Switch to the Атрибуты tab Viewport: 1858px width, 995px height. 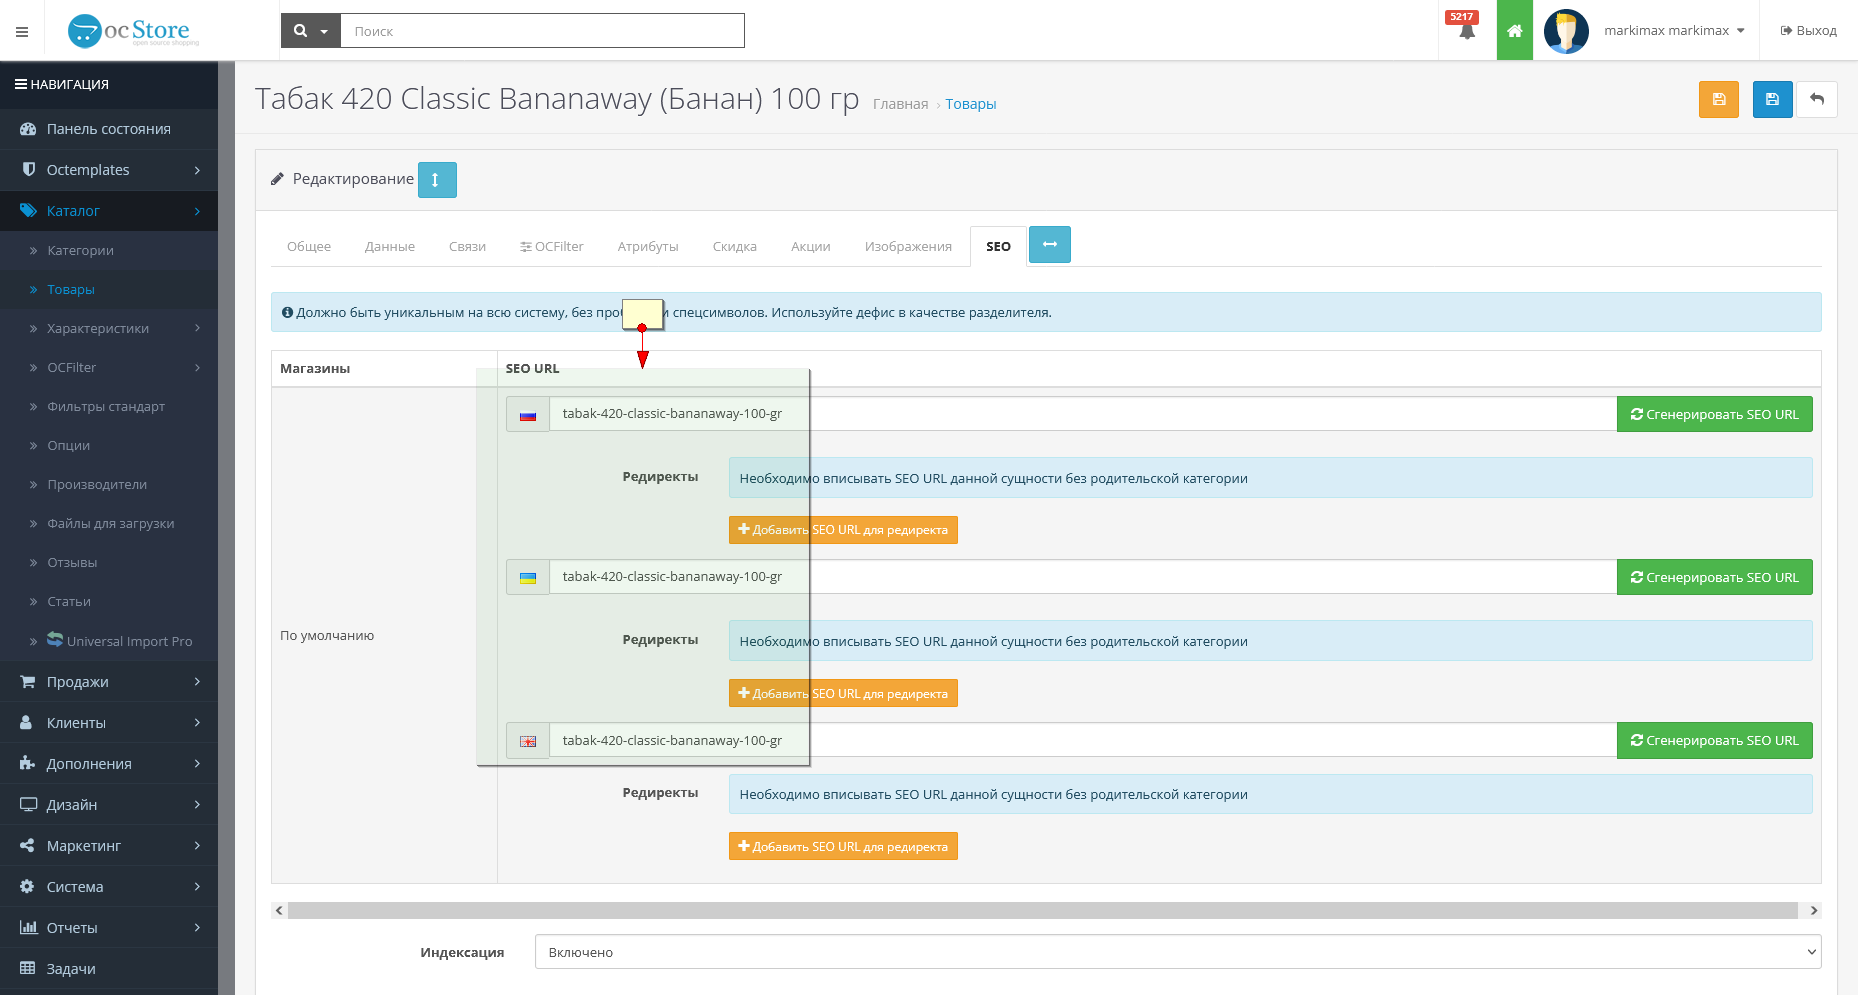pos(647,247)
